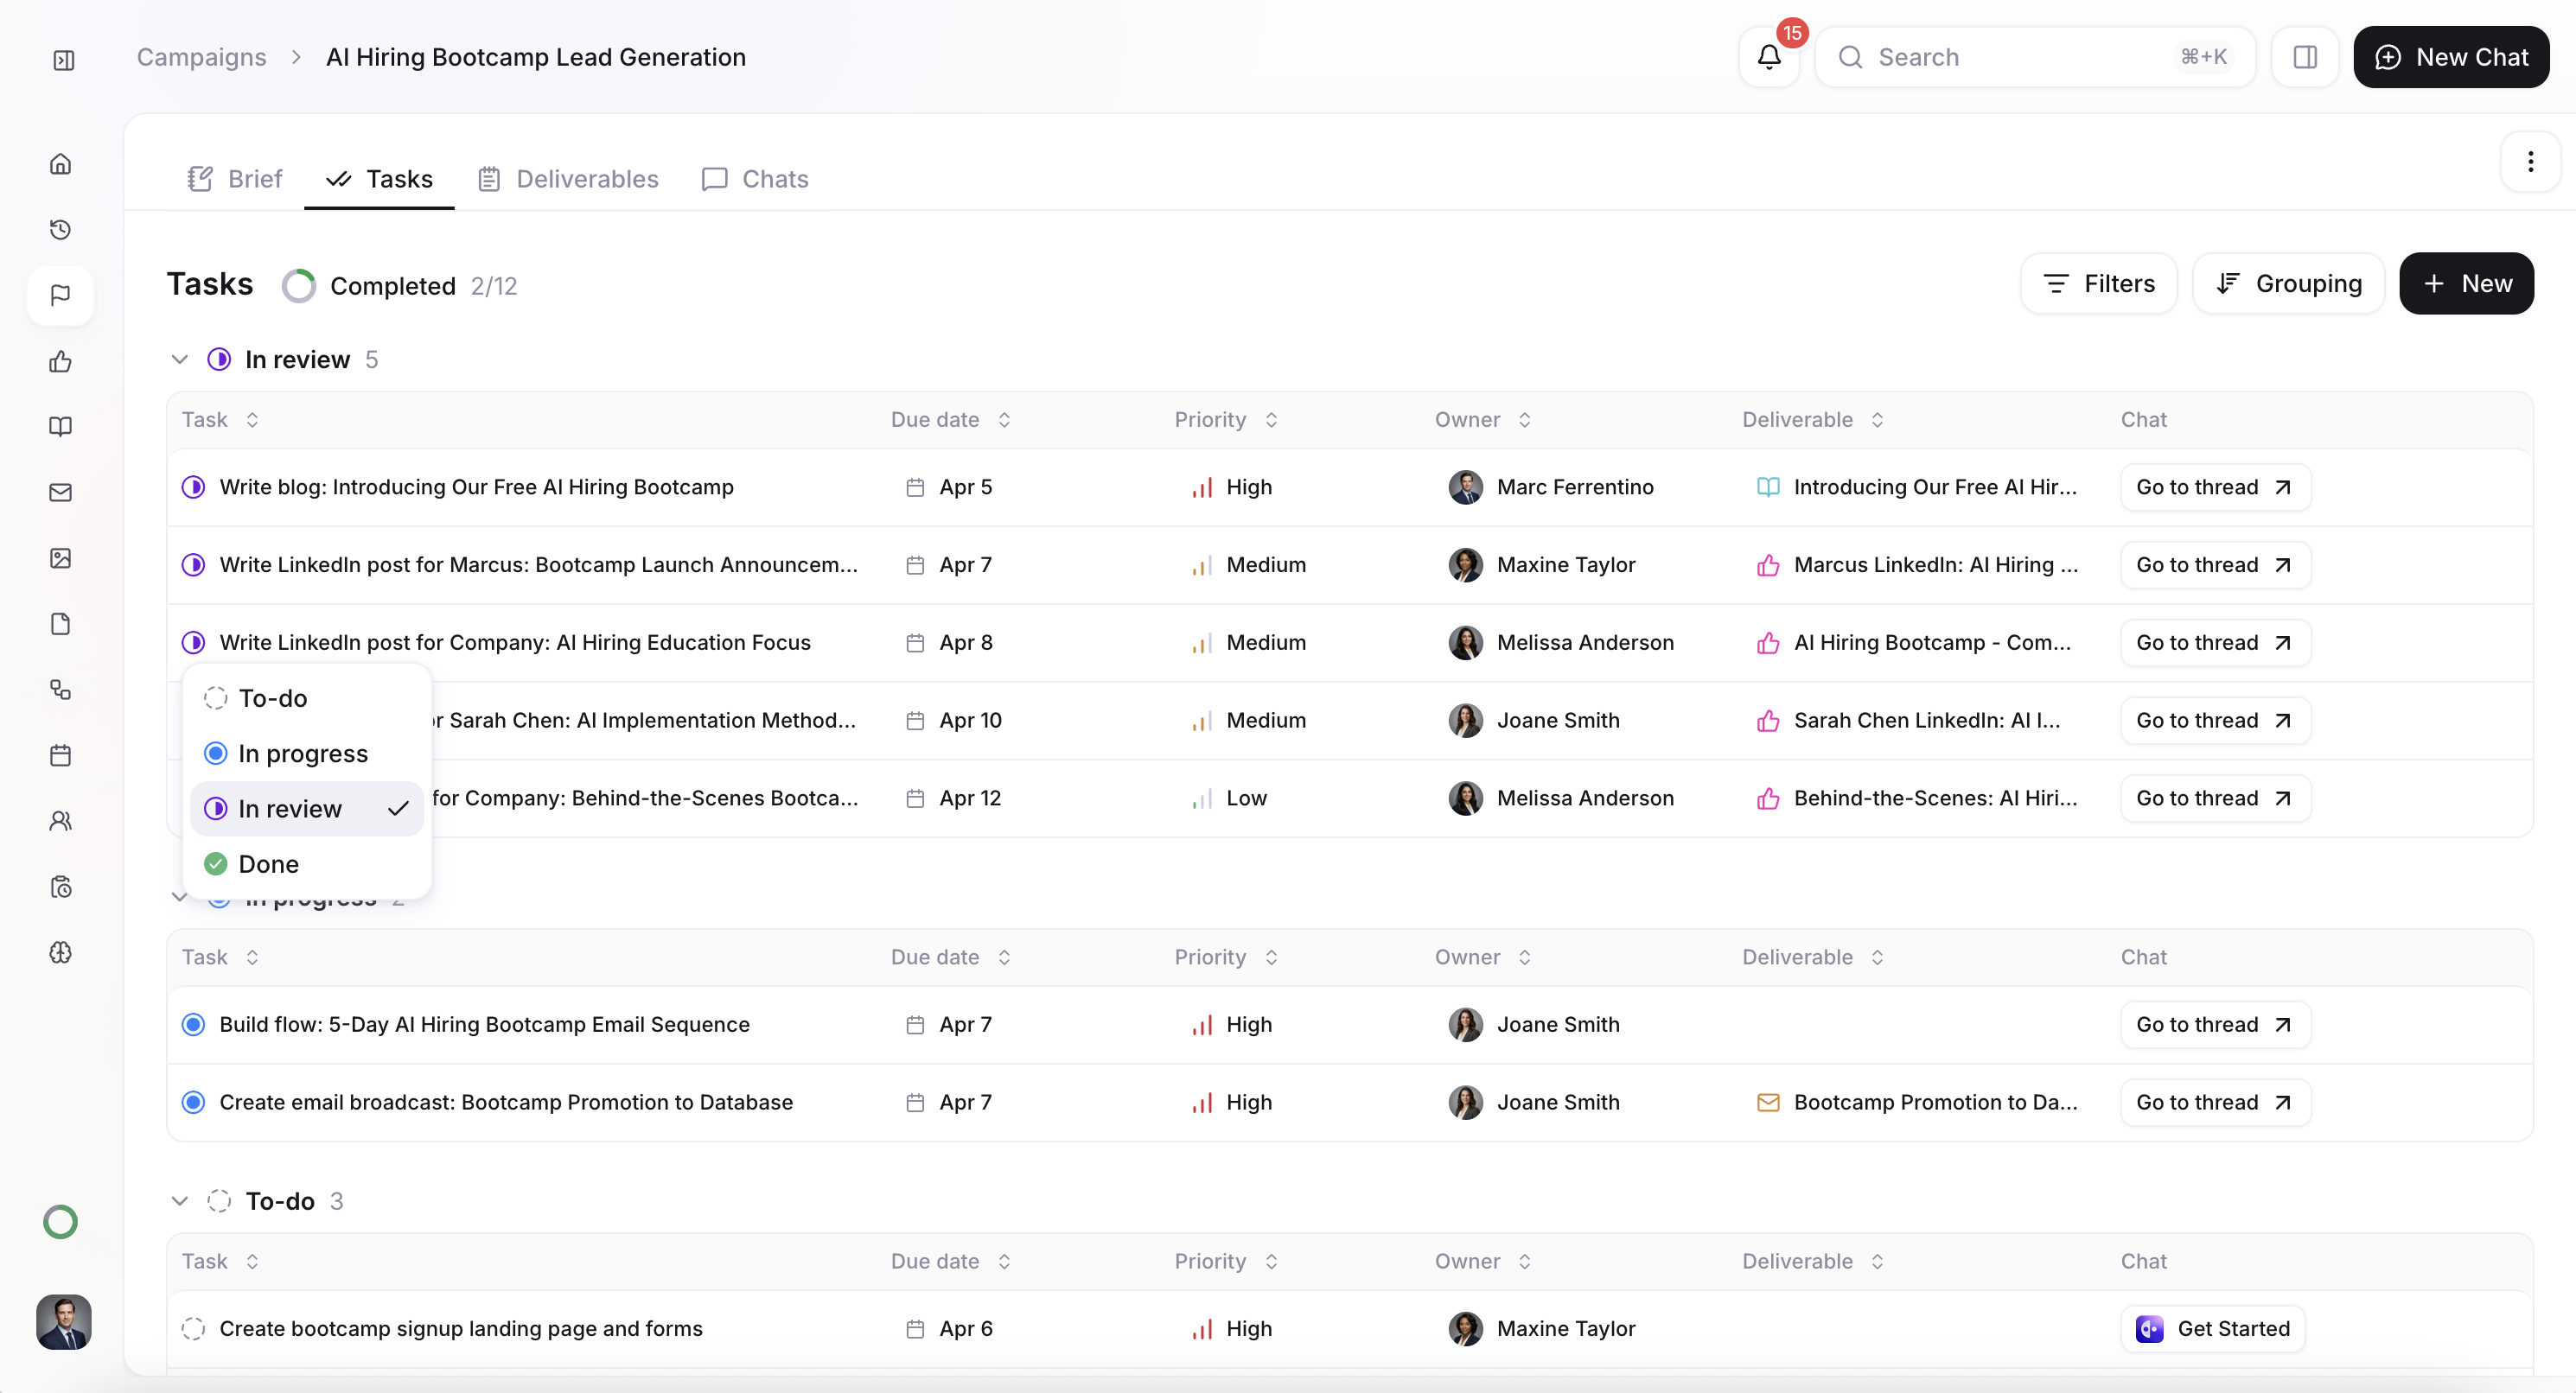
Task: Go to thread for Marc Ferrentino's blog task
Action: tap(2214, 487)
